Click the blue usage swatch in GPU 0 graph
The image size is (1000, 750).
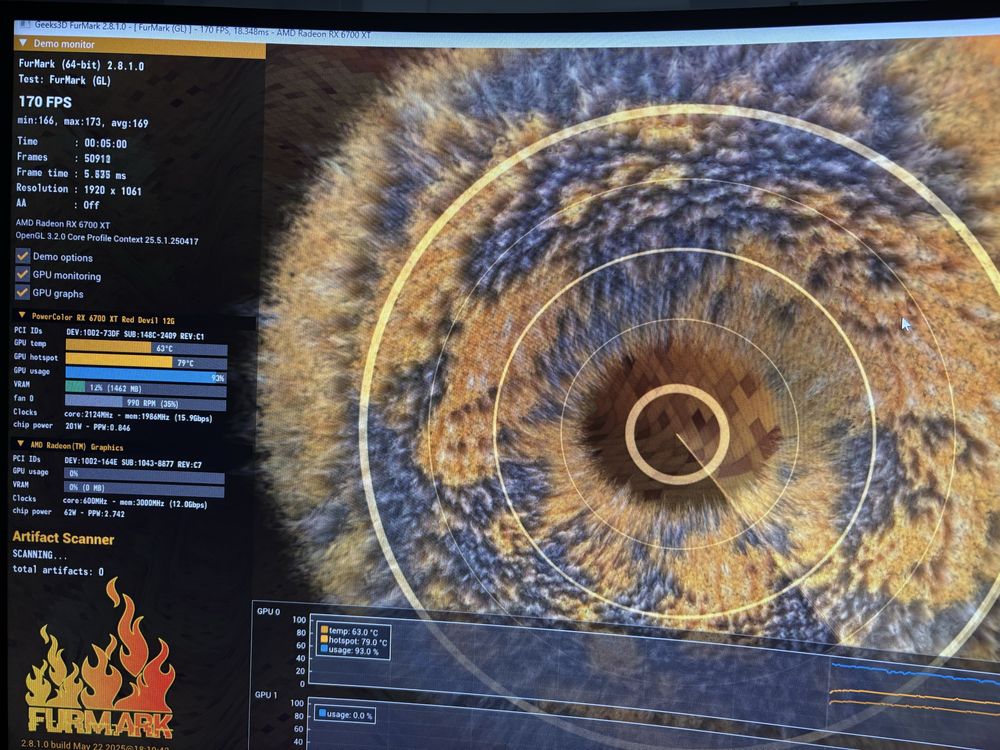324,649
